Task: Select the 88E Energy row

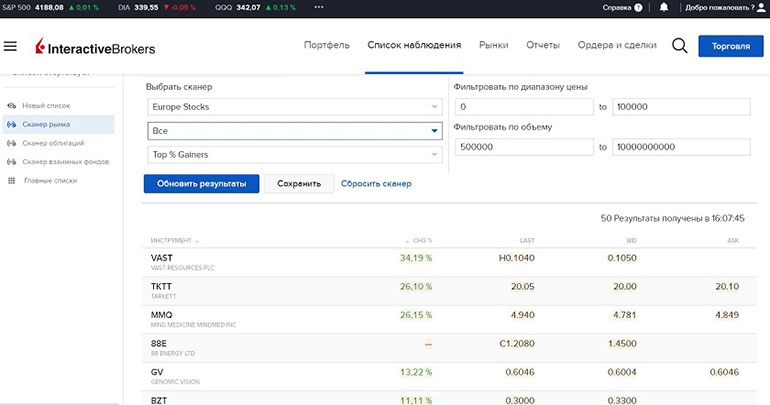Action: (449, 348)
